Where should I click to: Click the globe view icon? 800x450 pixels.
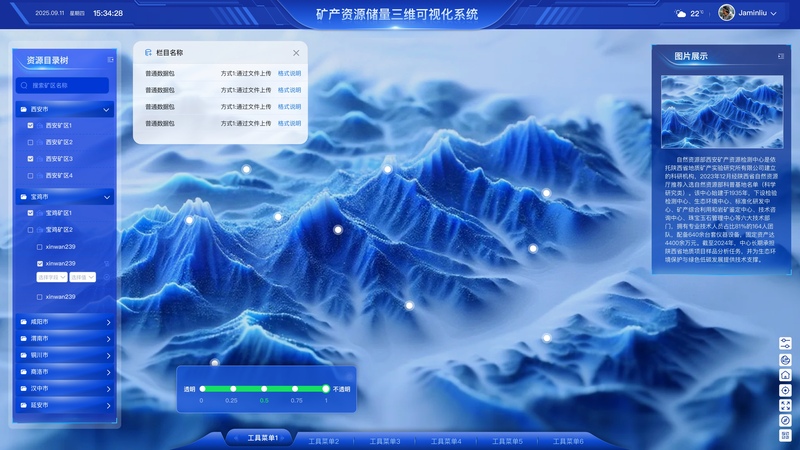785,360
